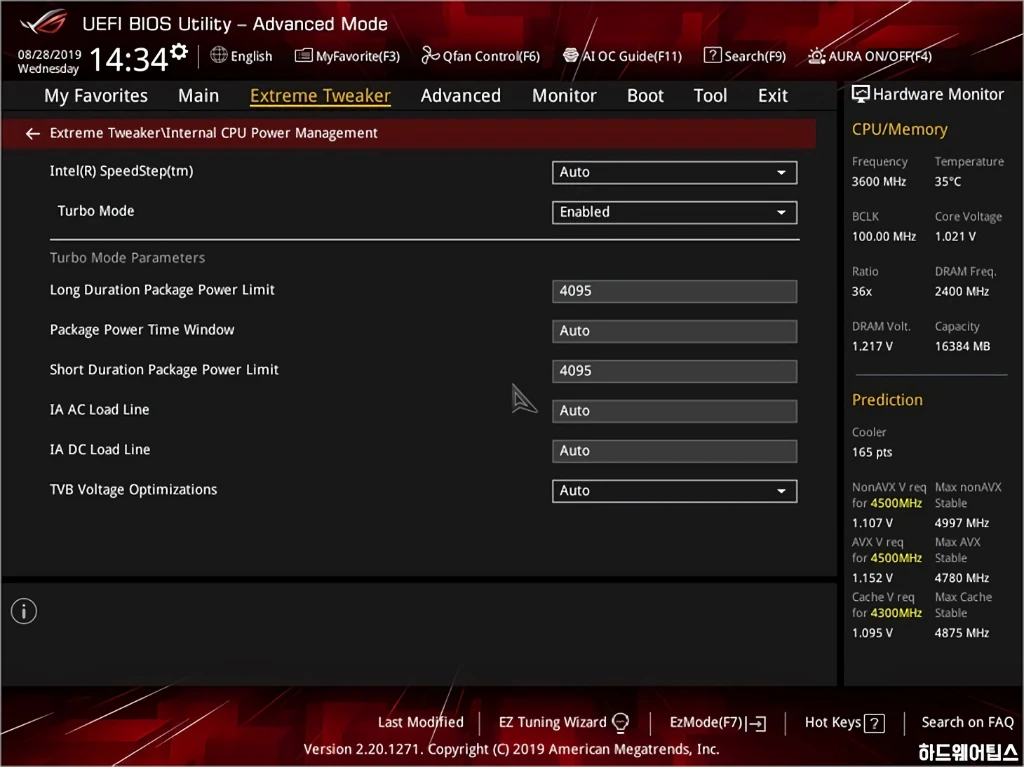Image resolution: width=1024 pixels, height=767 pixels.
Task: Click the IA AC Load Line label
Action: [x=99, y=410]
